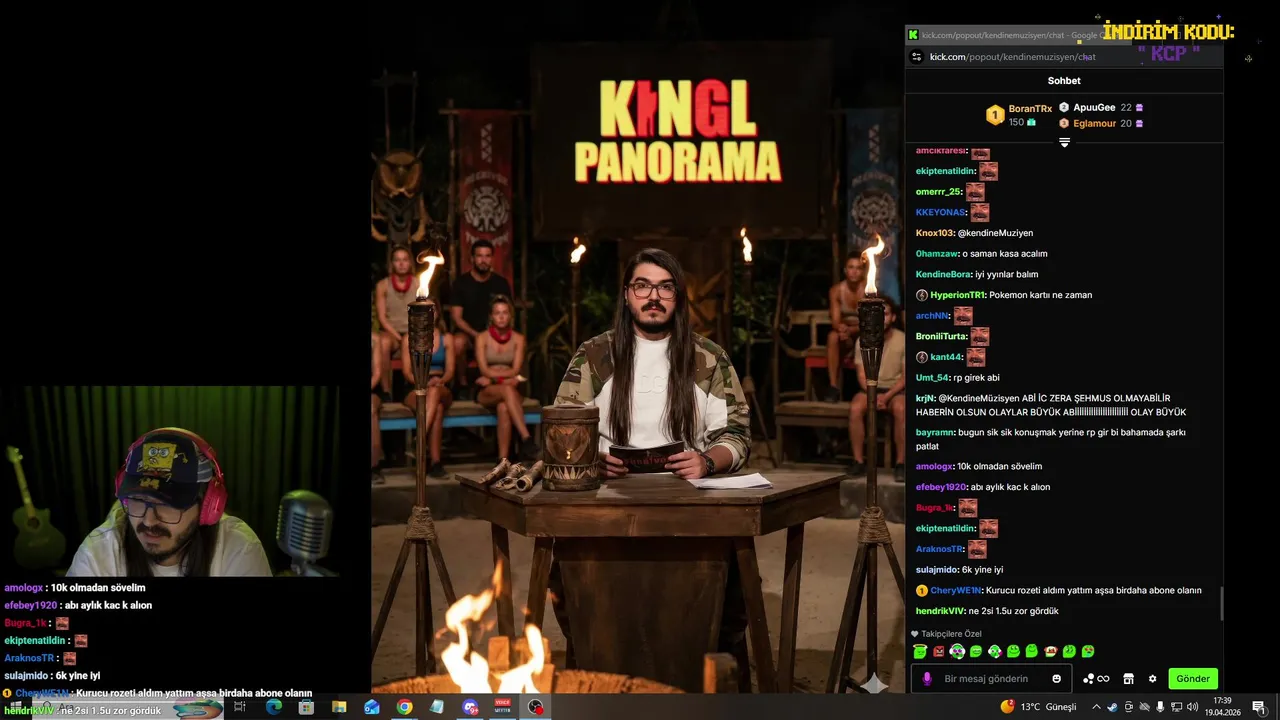Viewport: 1280px width, 720px height.
Task: Click the username KKEYONAS
Action: [x=941, y=212]
